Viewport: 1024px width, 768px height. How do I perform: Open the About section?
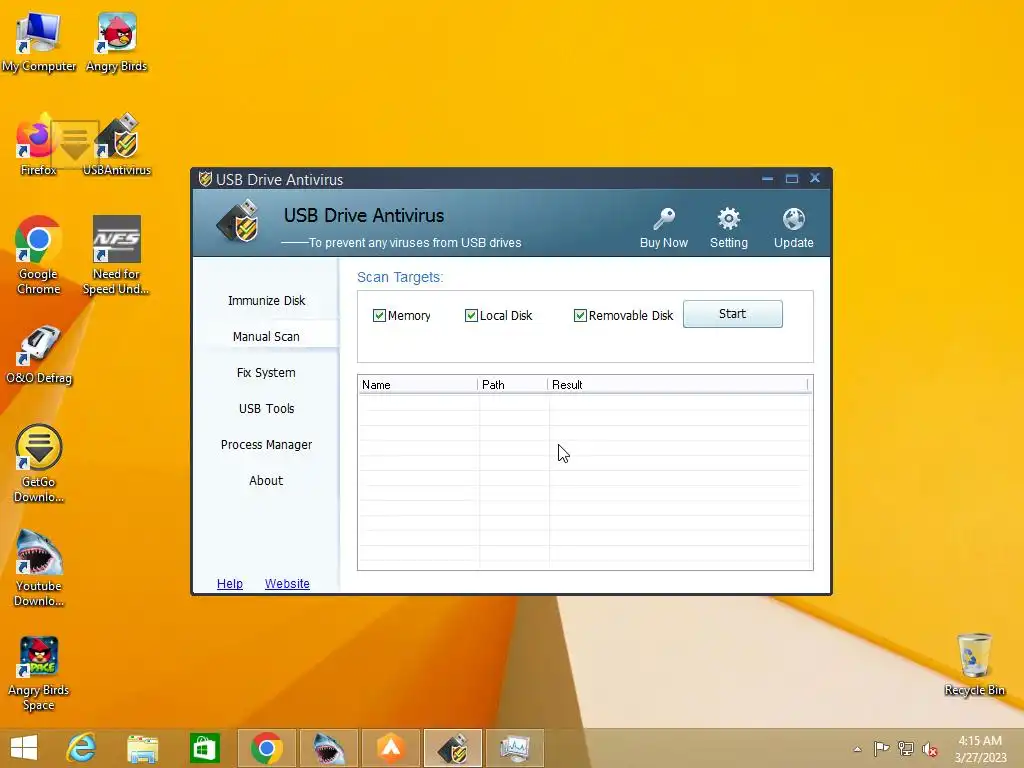point(266,480)
